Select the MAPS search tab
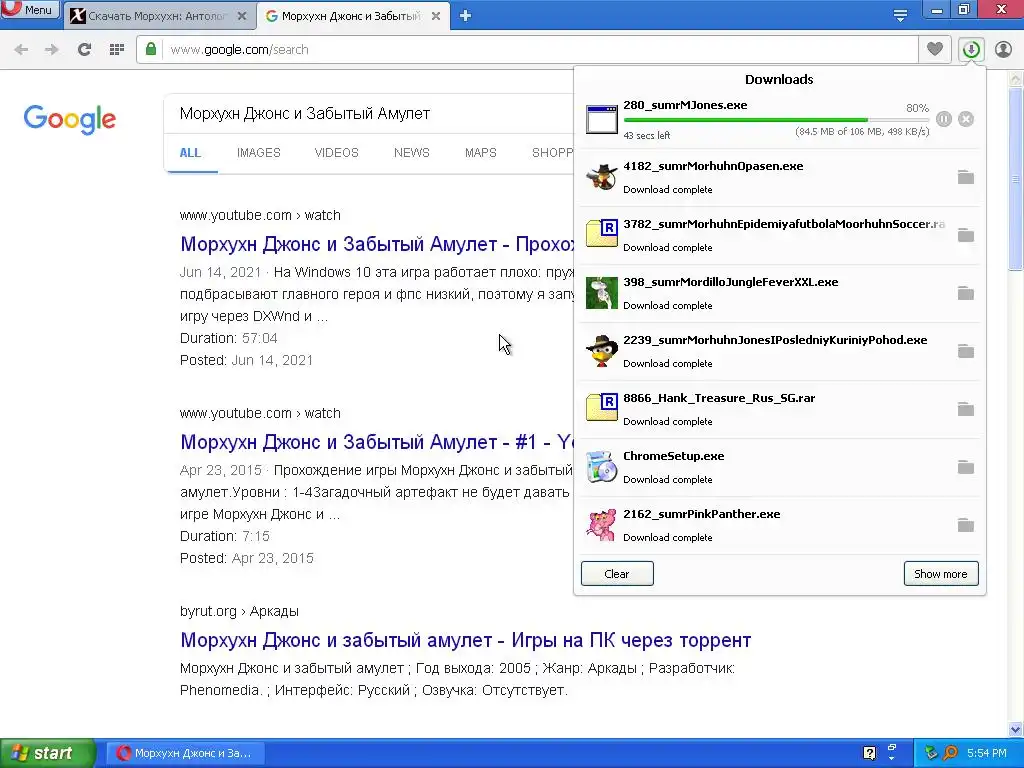This screenshot has width=1024, height=768. point(481,153)
